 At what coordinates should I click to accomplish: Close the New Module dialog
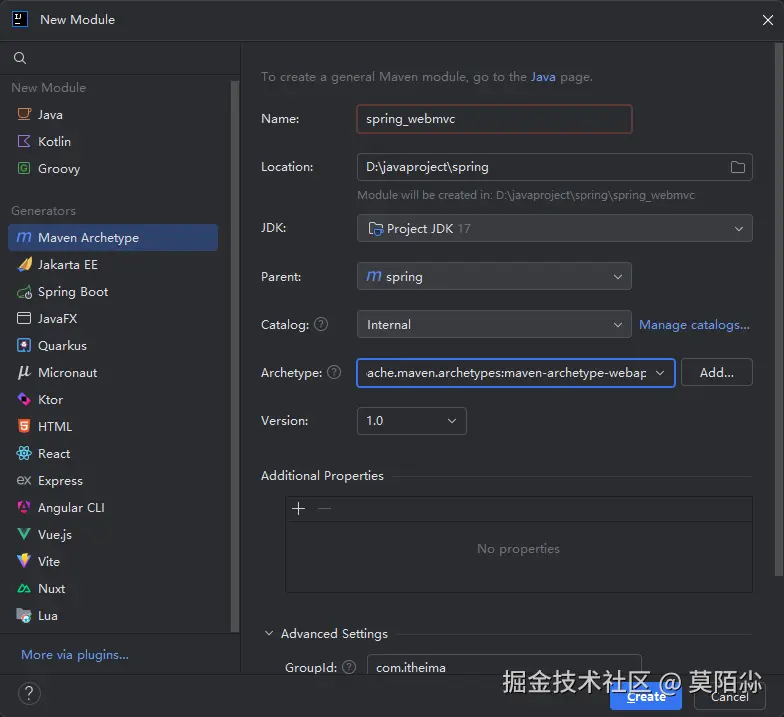(768, 20)
